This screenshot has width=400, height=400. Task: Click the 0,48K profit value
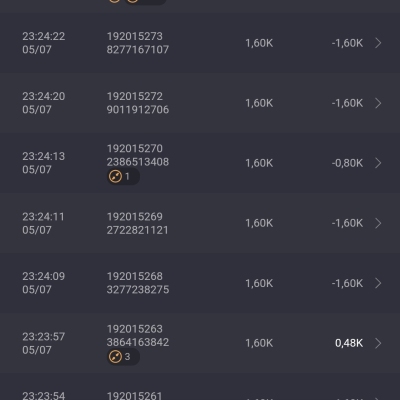click(349, 343)
